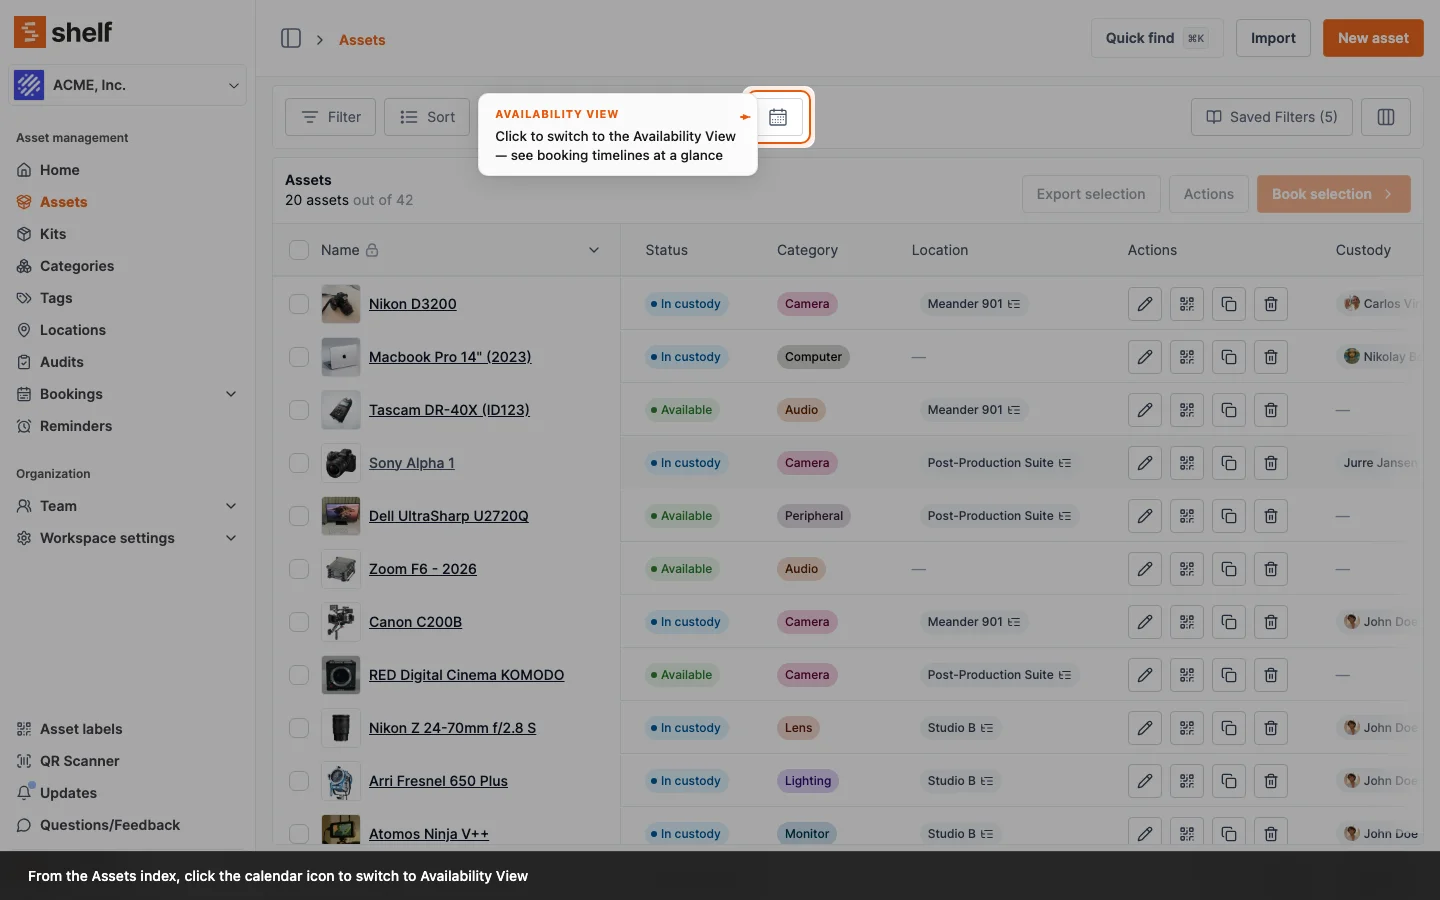This screenshot has width=1440, height=900.
Task: Check the Nikon D3200 row checkbox
Action: click(299, 304)
